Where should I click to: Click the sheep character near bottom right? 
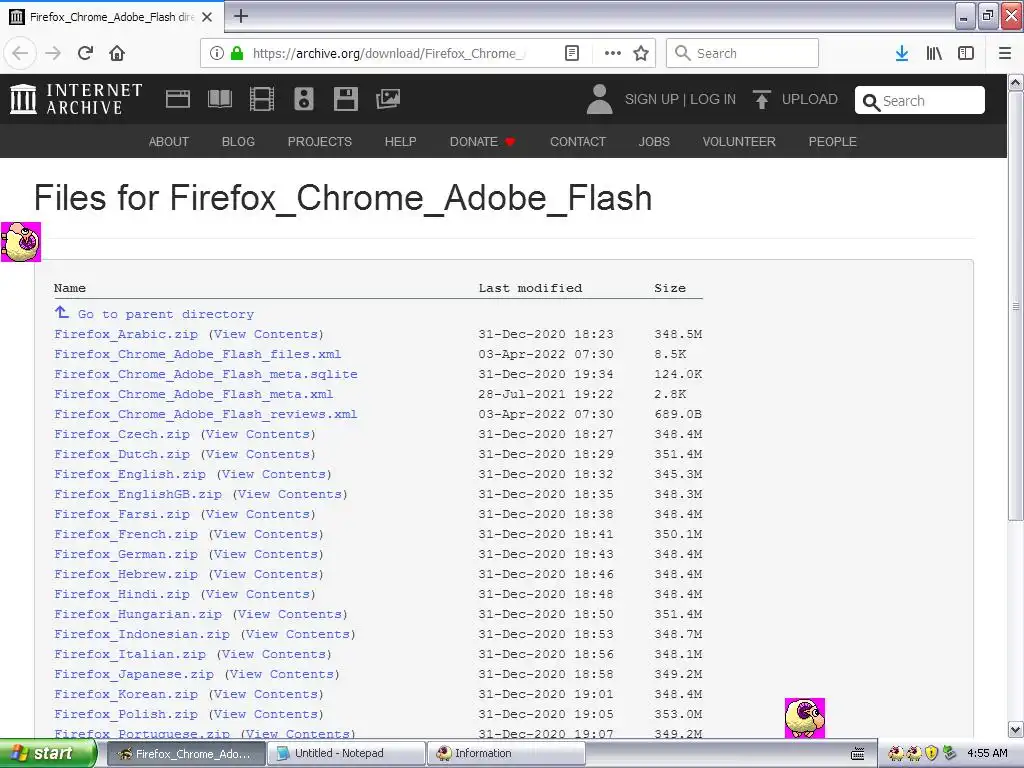805,718
